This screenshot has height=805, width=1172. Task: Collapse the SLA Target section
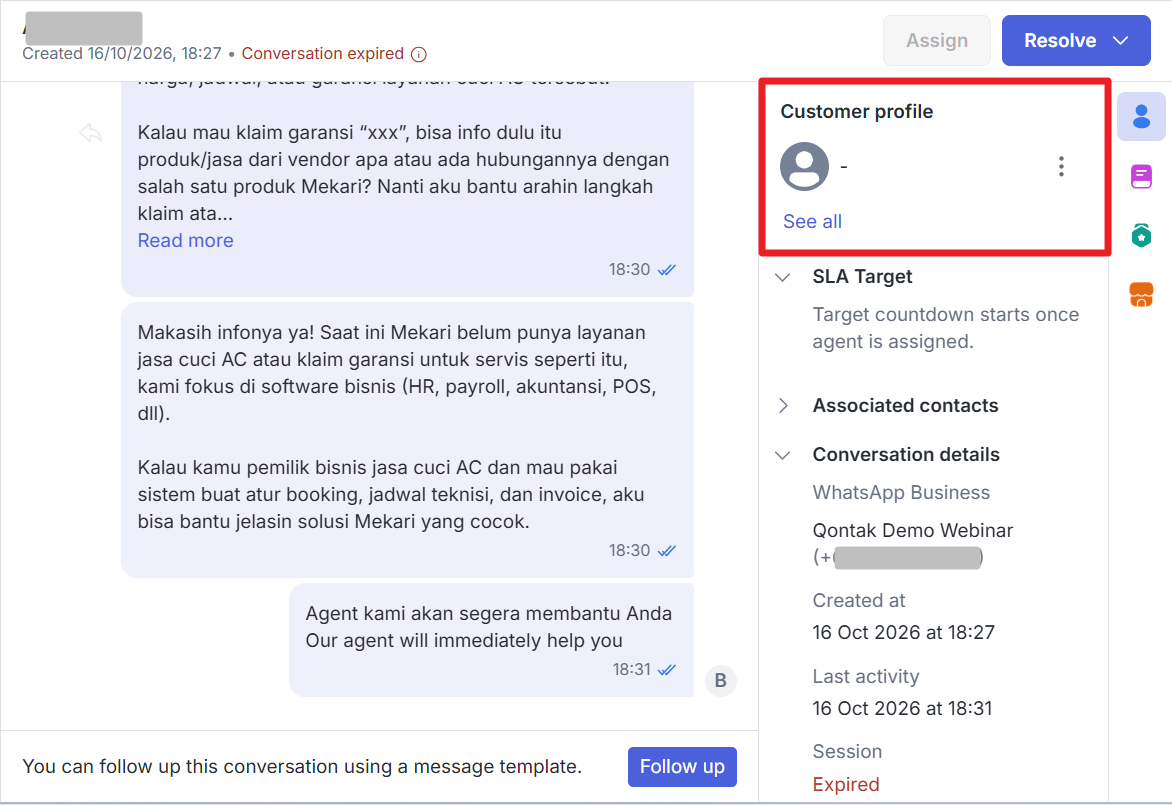pos(783,277)
